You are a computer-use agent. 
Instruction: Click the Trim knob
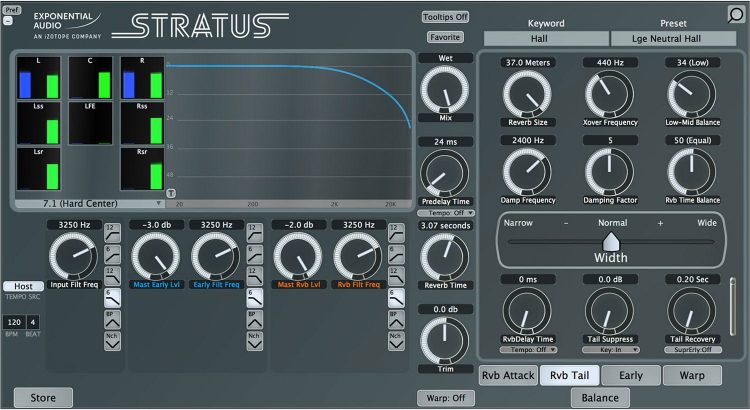click(x=445, y=341)
